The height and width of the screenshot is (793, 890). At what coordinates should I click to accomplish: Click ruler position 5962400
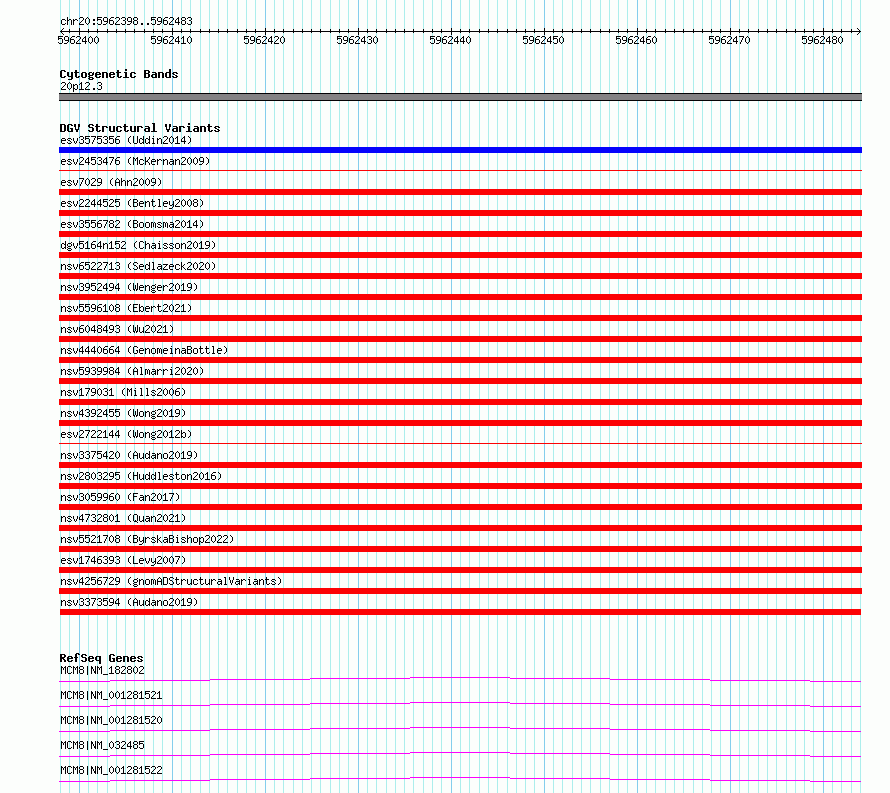[x=78, y=40]
